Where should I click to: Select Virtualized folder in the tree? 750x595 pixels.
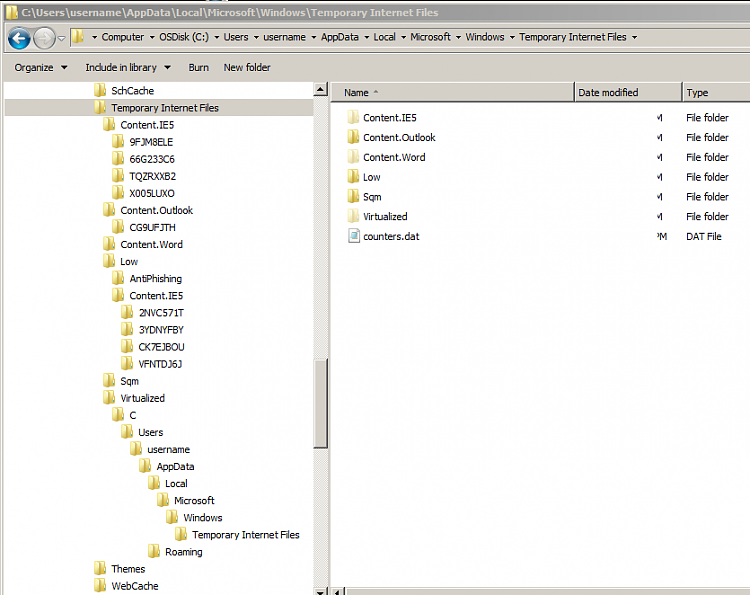pos(142,398)
